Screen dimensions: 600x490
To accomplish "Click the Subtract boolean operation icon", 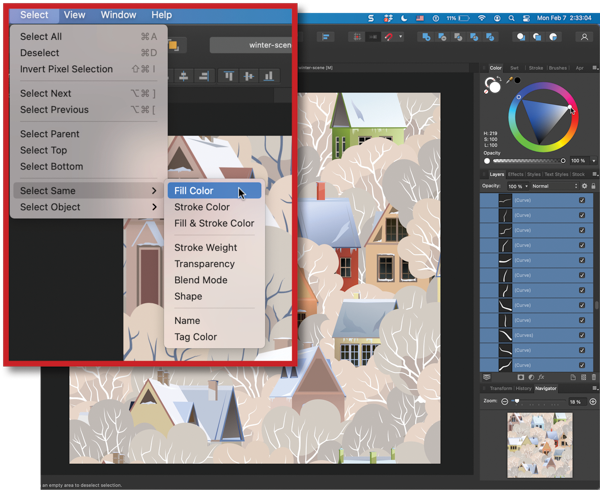I will tap(442, 37).
